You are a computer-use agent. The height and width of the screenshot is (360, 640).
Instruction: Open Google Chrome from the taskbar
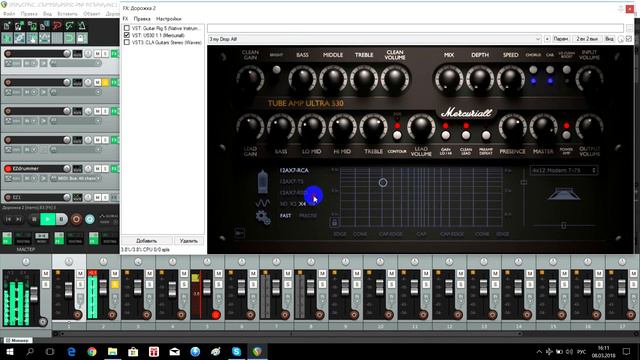[92, 351]
